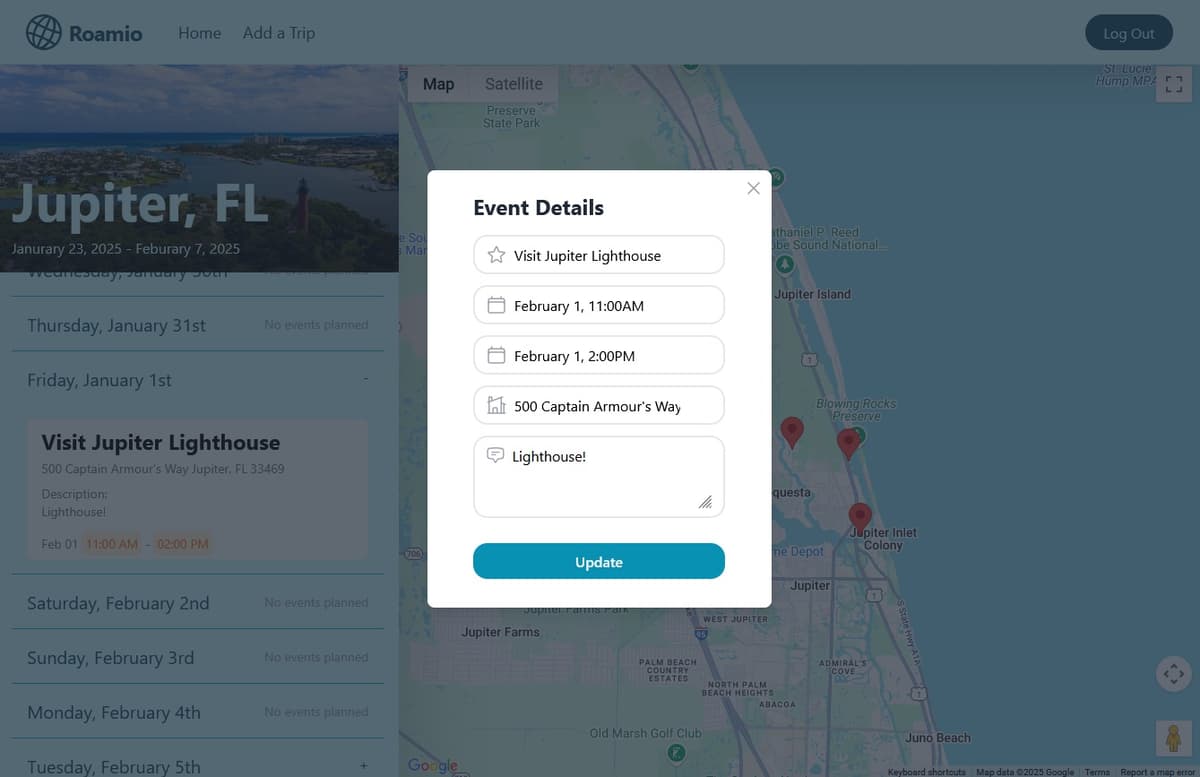Click the star icon beside event name
The image size is (1200, 777).
(x=496, y=255)
